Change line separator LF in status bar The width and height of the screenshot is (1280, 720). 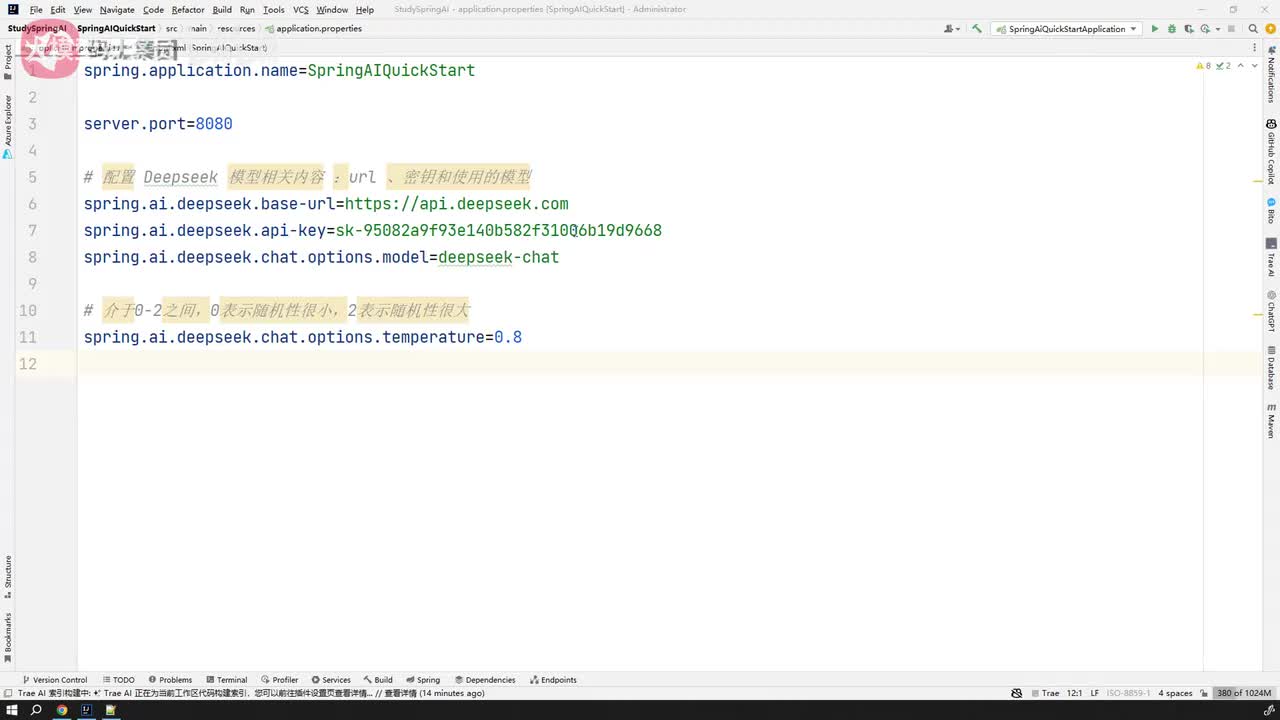[x=1095, y=693]
